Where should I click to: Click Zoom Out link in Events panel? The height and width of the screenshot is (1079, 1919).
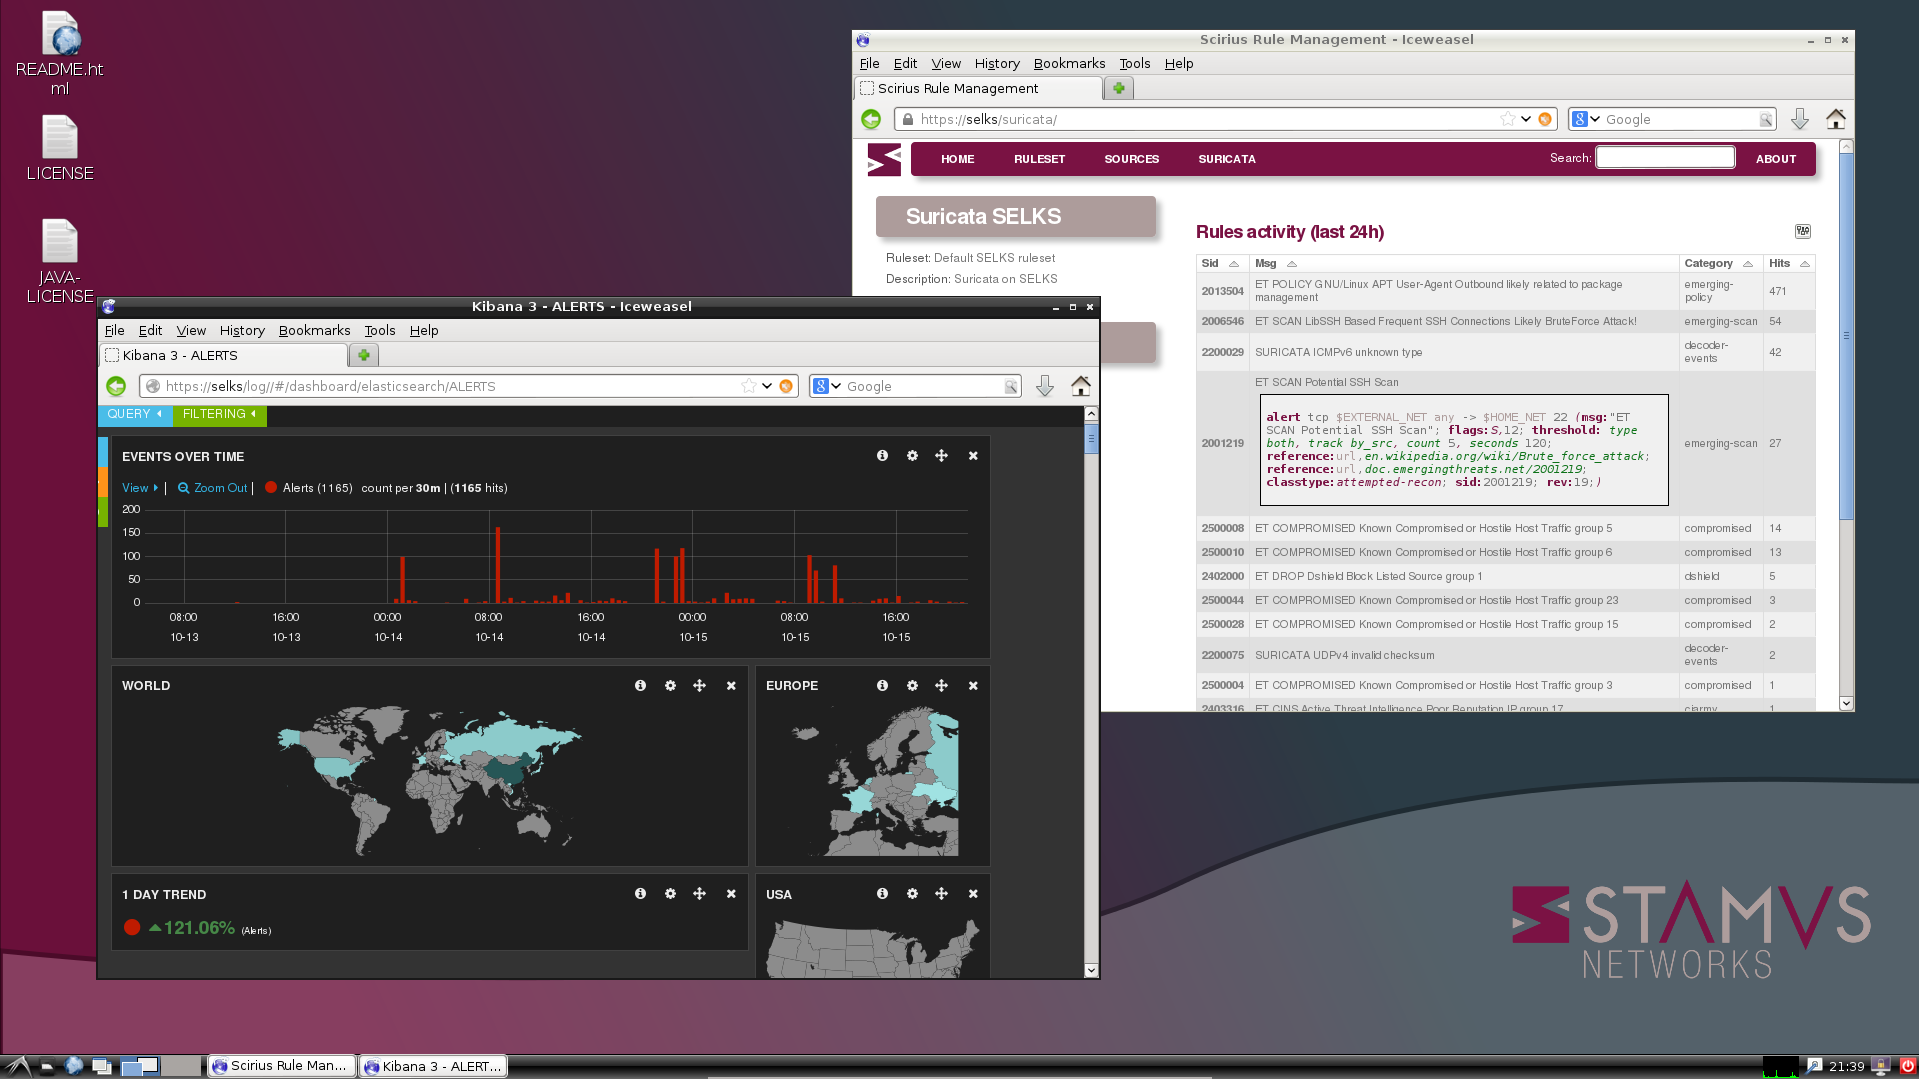click(x=212, y=488)
